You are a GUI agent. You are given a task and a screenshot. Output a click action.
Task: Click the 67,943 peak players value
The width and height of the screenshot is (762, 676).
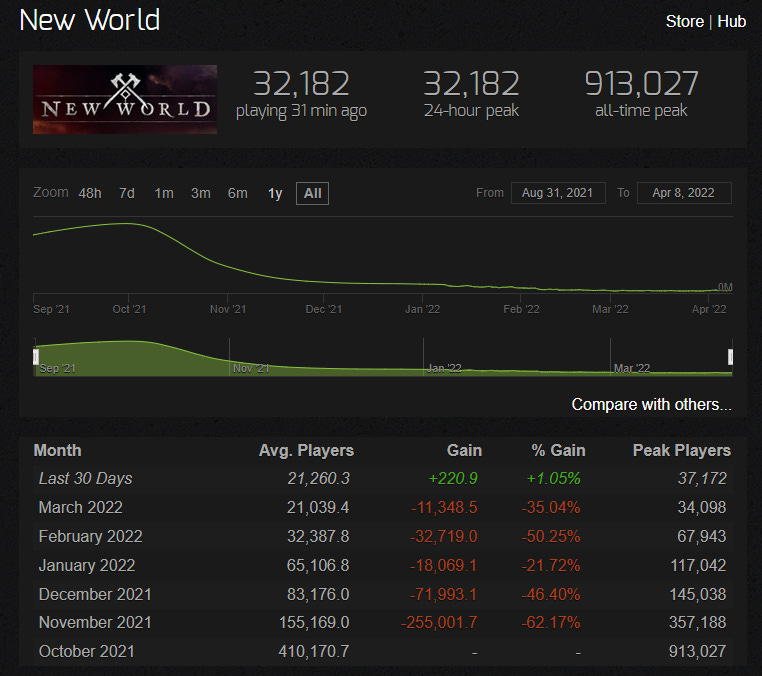pos(702,536)
